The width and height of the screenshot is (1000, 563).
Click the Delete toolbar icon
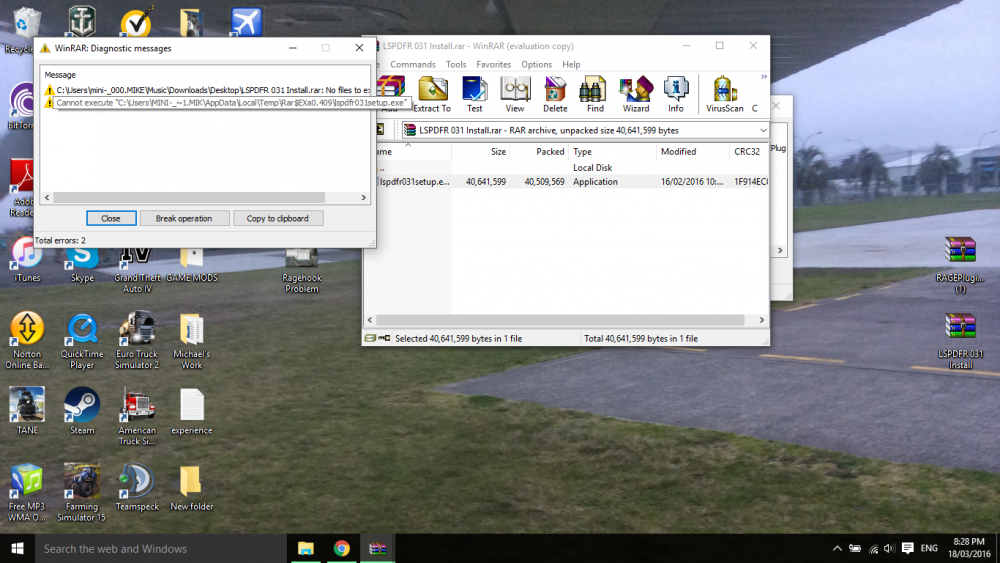(x=555, y=94)
